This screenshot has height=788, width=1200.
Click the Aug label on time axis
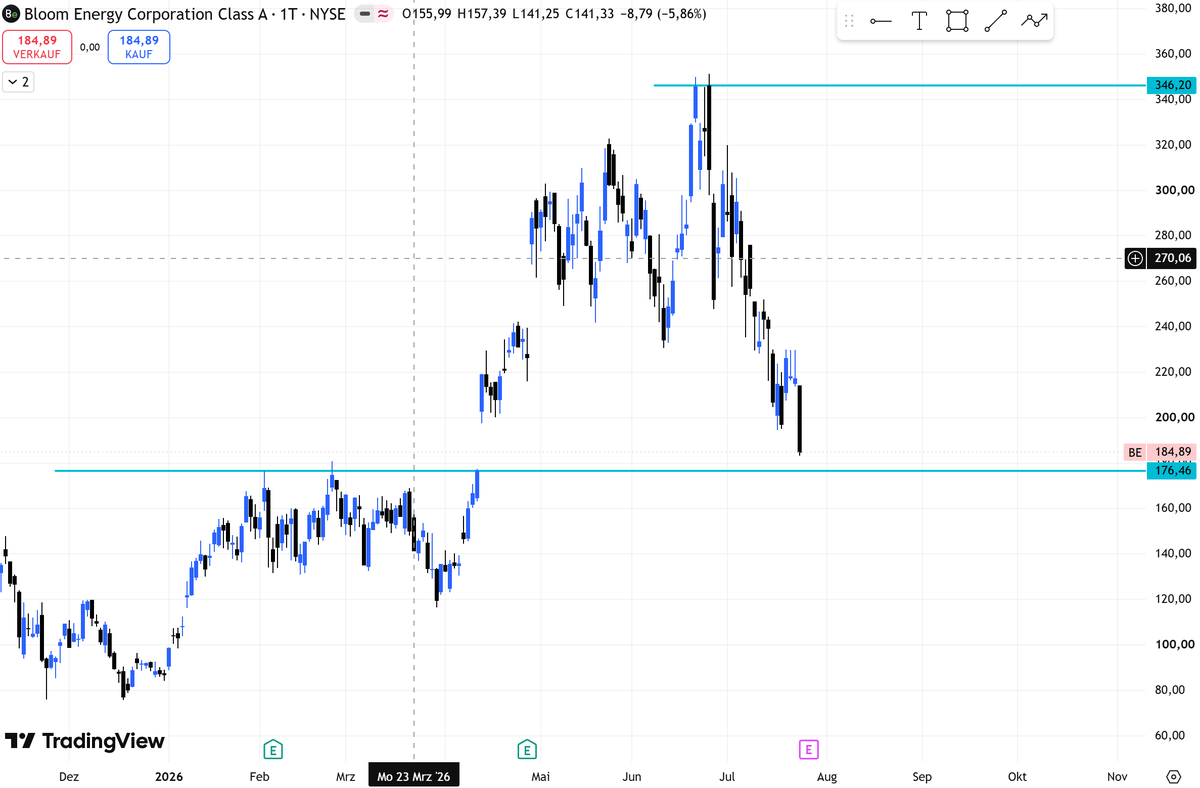pyautogui.click(x=827, y=776)
